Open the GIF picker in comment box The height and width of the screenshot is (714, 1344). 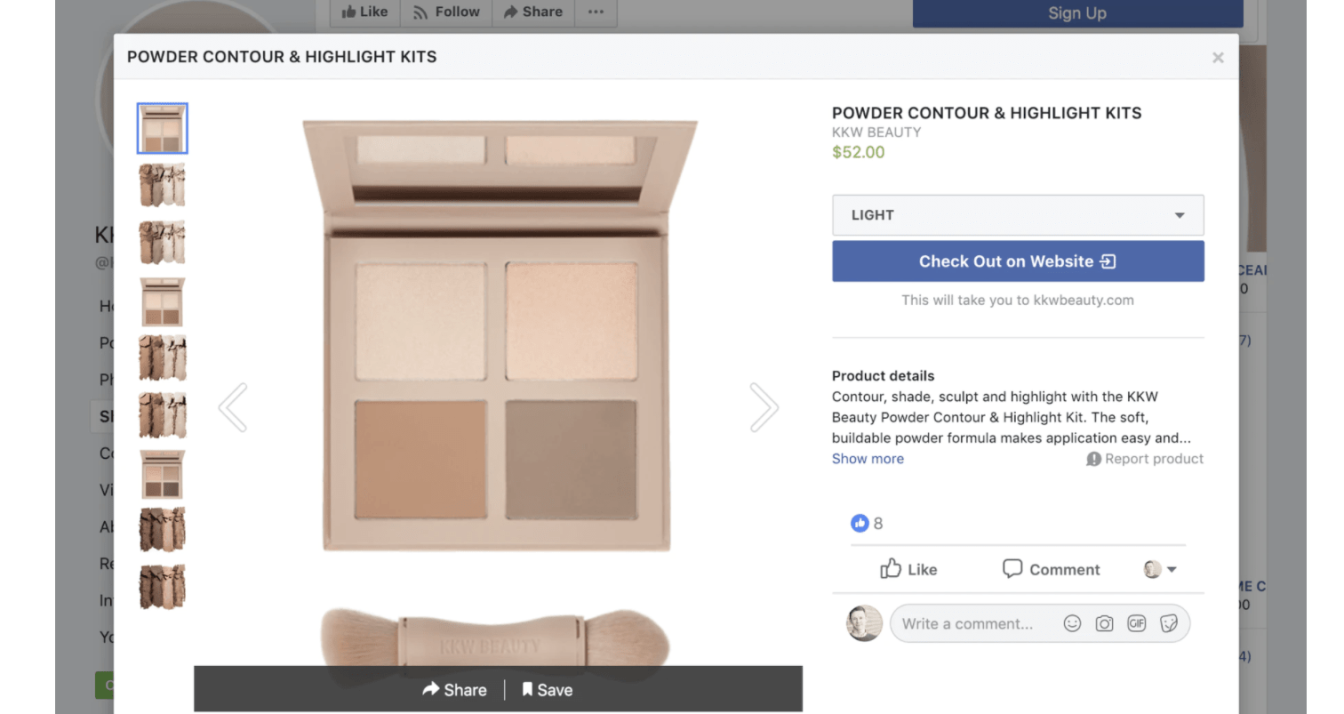1136,623
